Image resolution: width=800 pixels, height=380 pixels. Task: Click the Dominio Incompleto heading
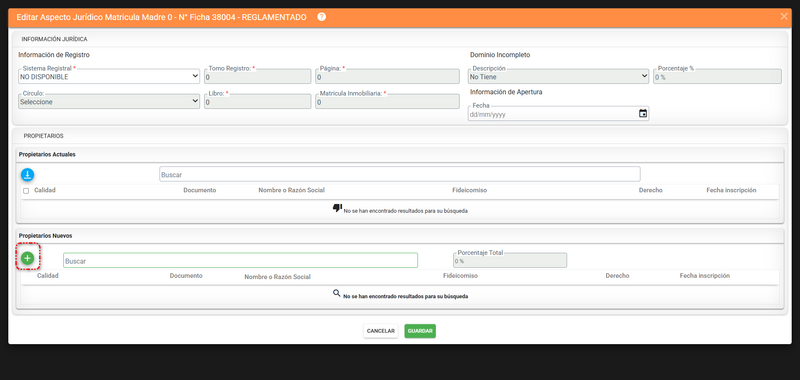click(x=500, y=55)
